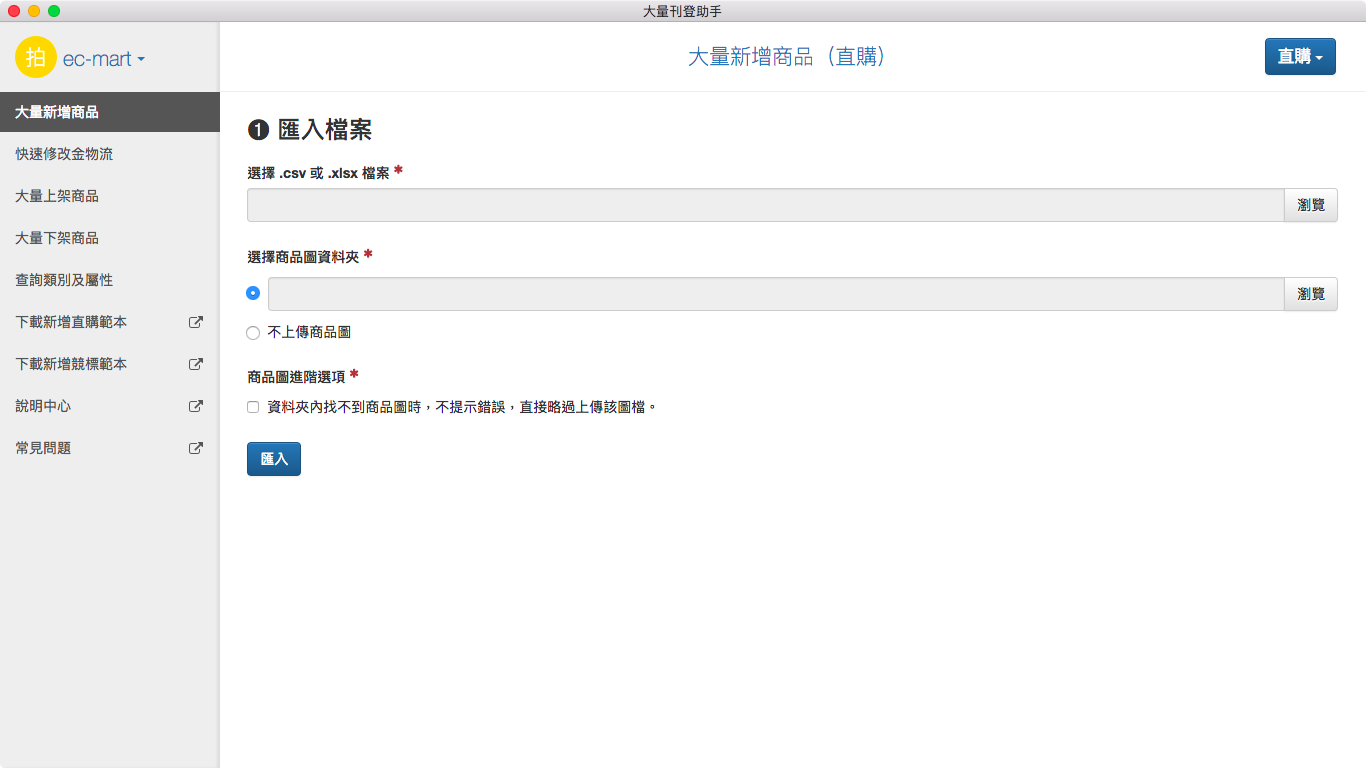Viewport: 1366px width, 768px height.
Task: Select the 不上傳商品圖 radio option
Action: point(253,333)
